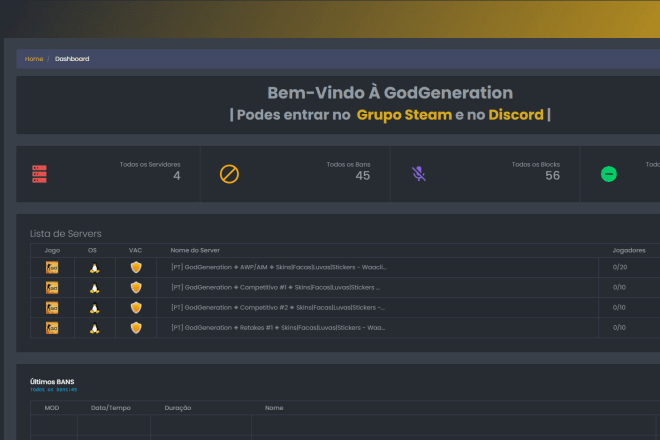Open the Competitivo #1 server entry
Screen dimensions: 660x440
coord(275,288)
